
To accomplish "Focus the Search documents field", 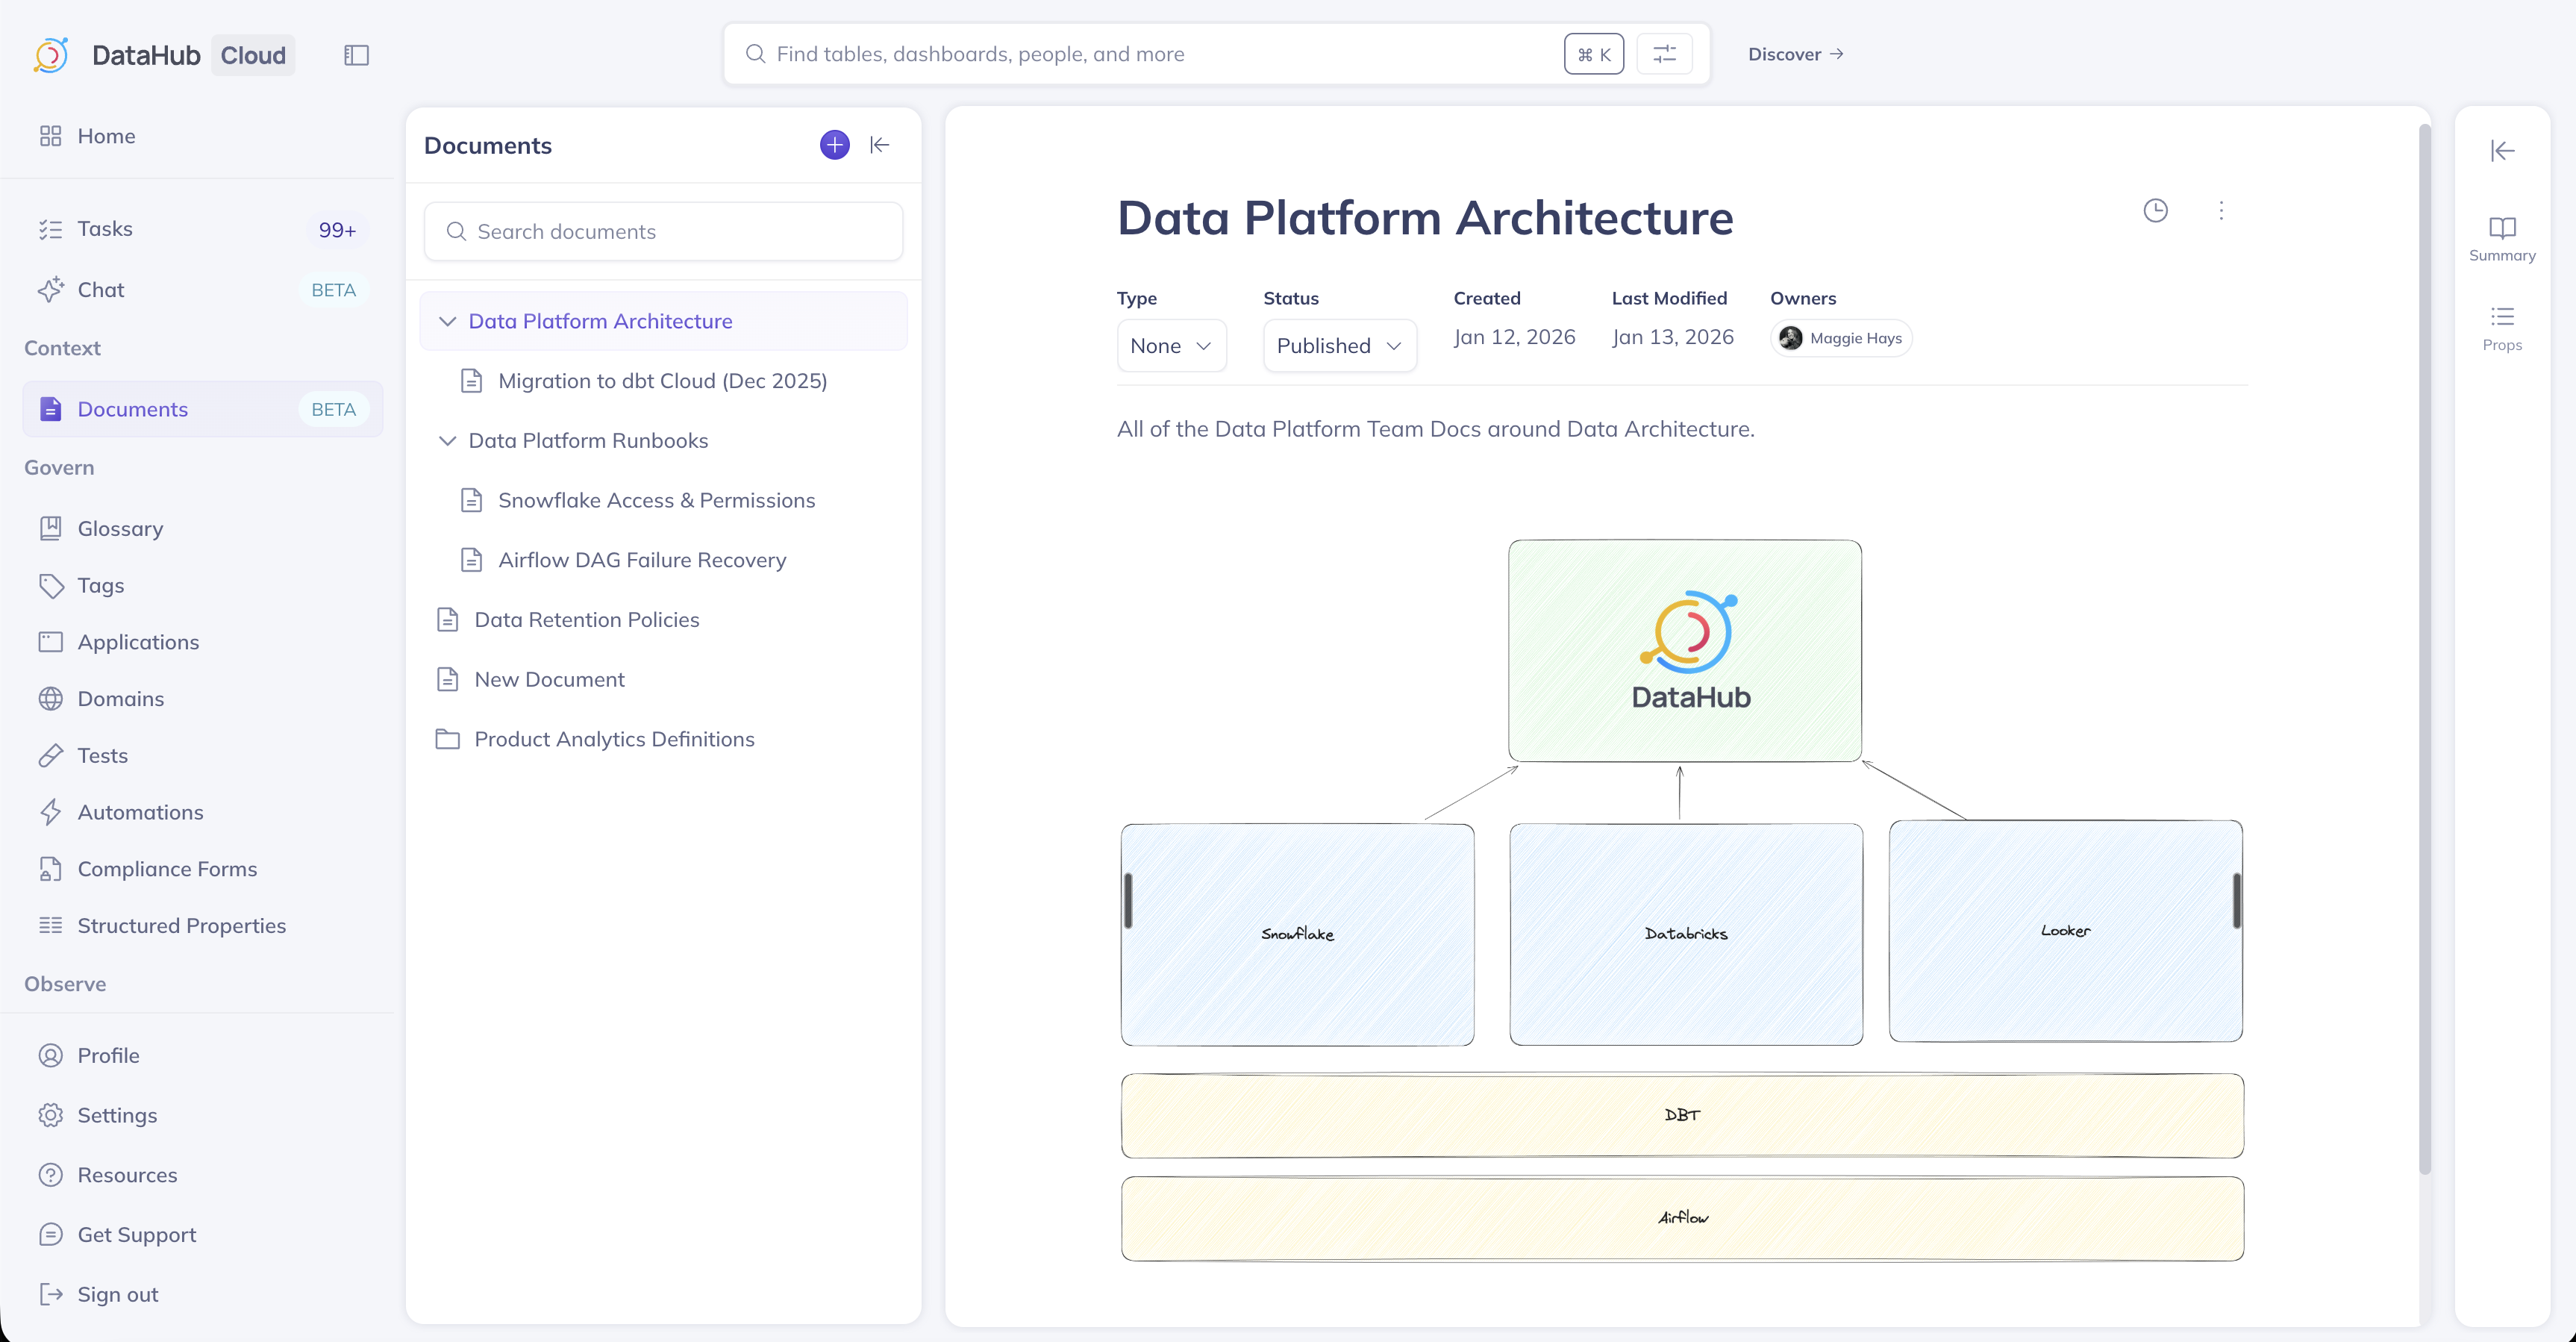I will (x=663, y=232).
